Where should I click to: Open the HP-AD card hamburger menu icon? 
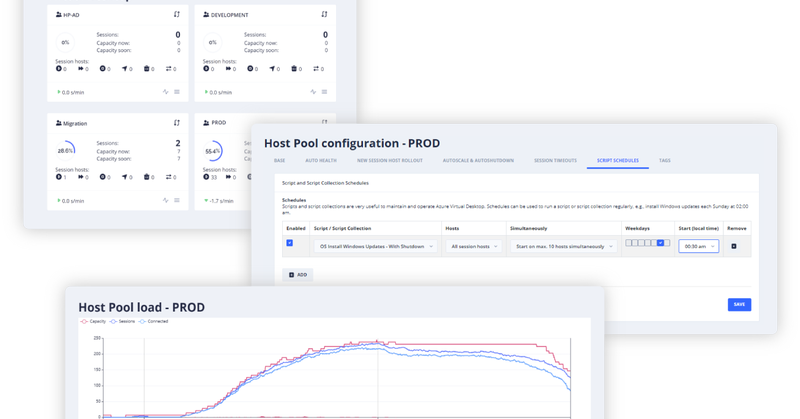[x=177, y=92]
